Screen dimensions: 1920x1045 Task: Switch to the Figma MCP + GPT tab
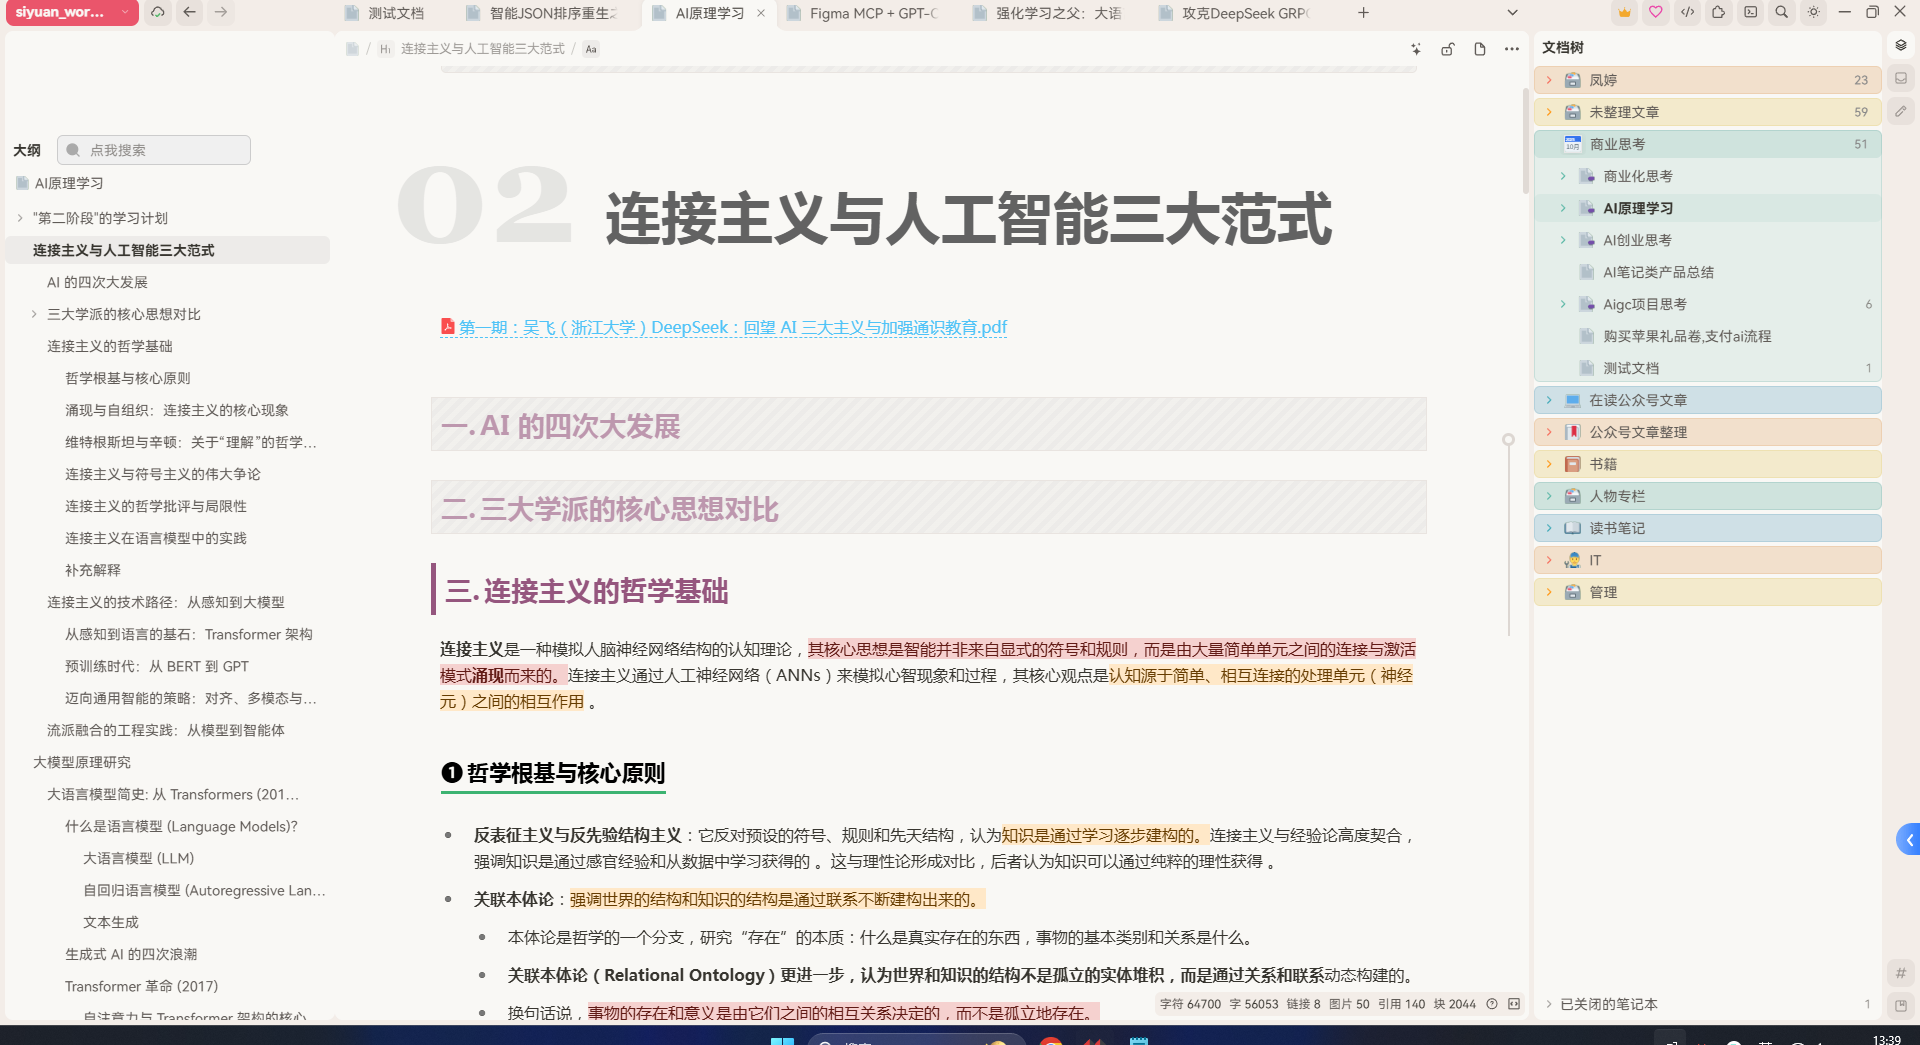[872, 13]
